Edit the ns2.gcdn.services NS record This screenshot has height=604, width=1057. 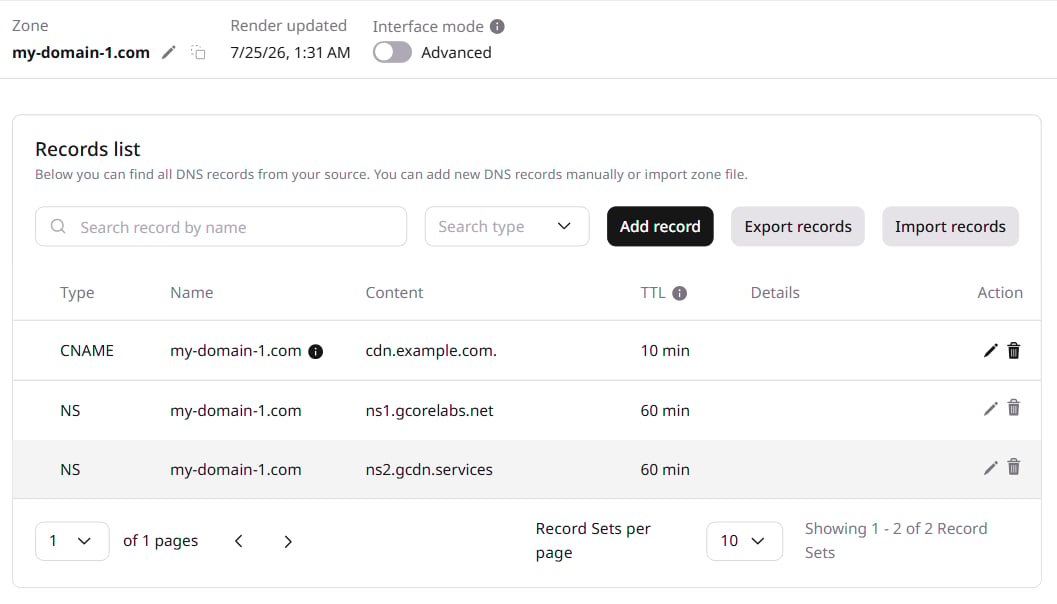point(990,468)
